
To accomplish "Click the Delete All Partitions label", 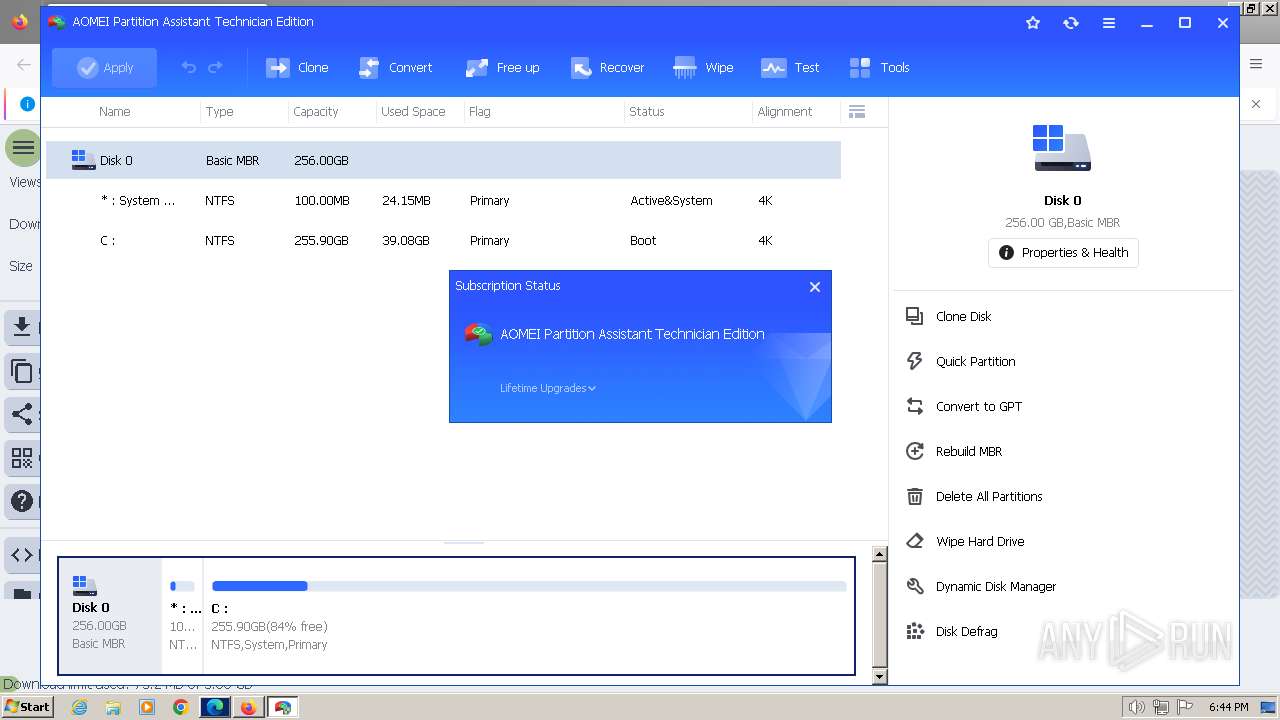I will click(989, 496).
